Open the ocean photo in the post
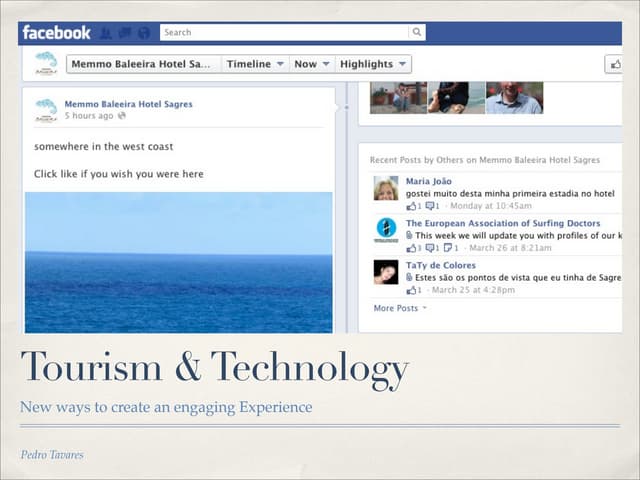 pos(178,262)
